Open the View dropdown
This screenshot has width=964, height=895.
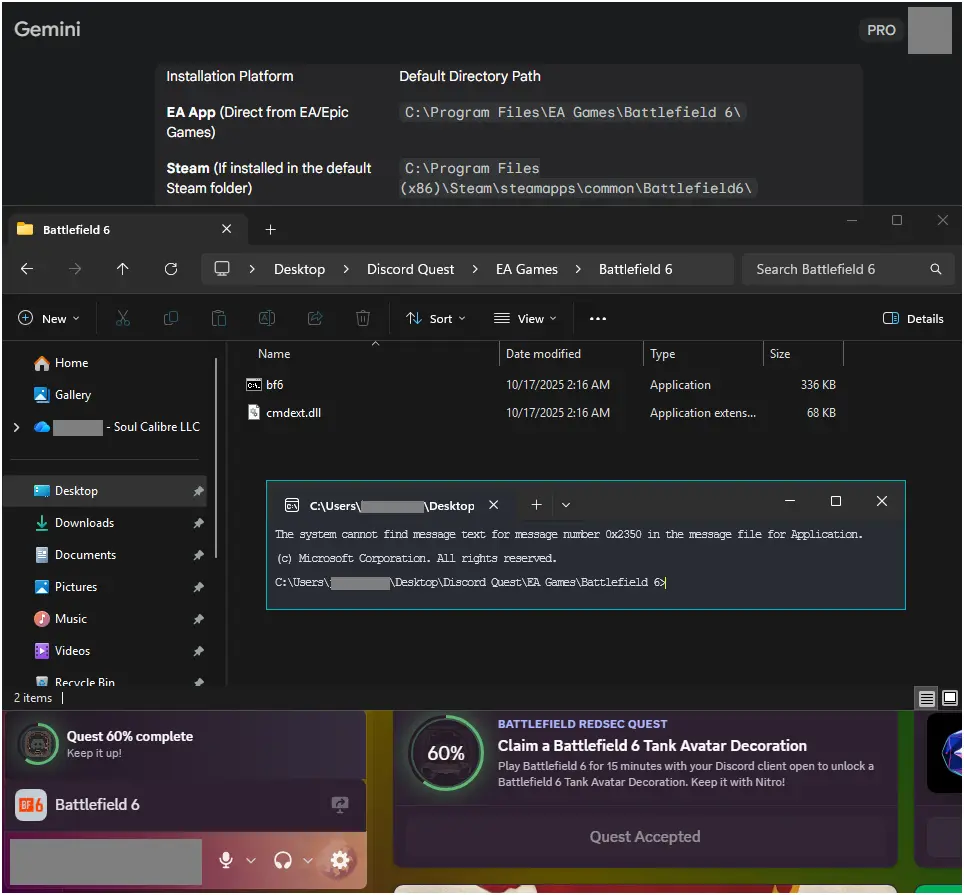click(x=525, y=318)
